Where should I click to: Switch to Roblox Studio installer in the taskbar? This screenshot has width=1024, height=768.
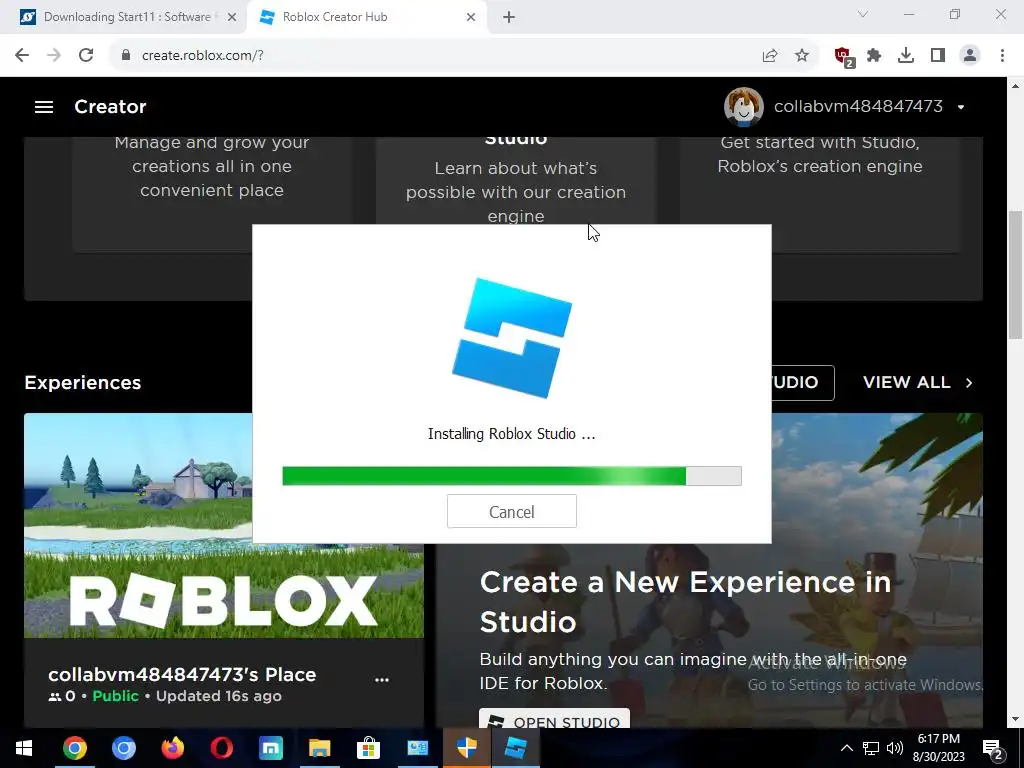pos(515,748)
